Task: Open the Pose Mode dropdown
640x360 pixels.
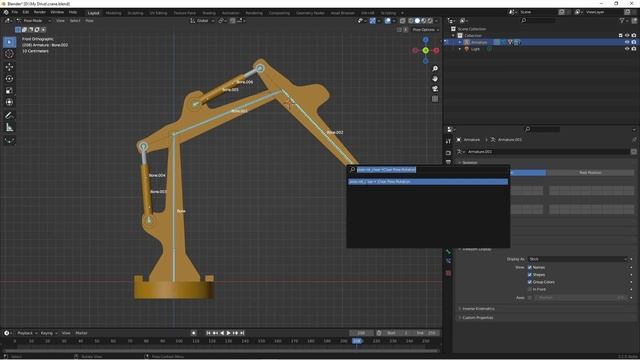Action: (x=34, y=20)
